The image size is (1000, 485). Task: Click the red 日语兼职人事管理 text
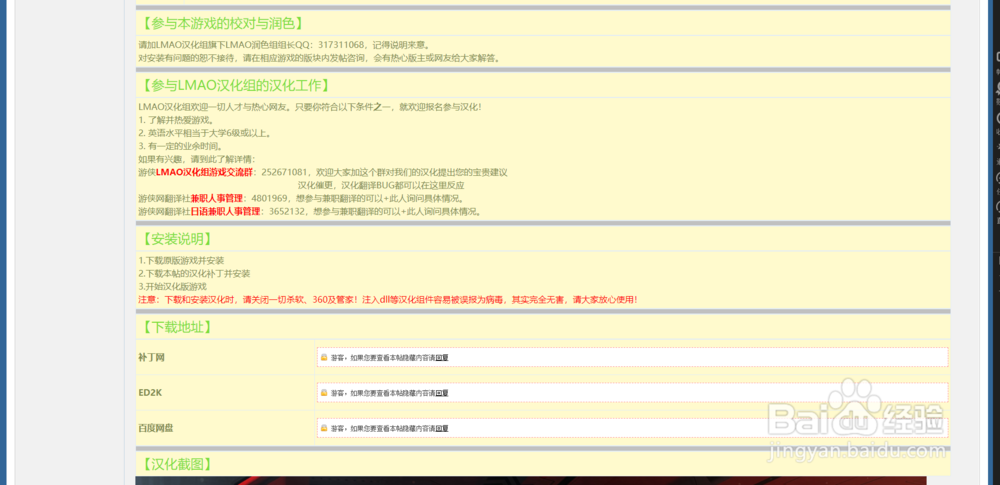click(x=225, y=211)
